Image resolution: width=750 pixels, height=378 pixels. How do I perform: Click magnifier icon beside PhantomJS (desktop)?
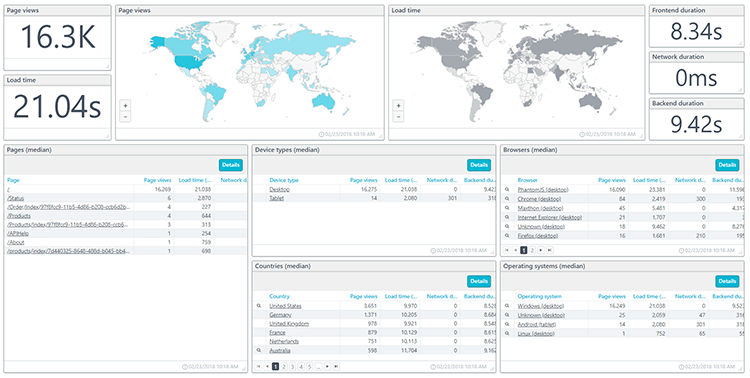[507, 189]
